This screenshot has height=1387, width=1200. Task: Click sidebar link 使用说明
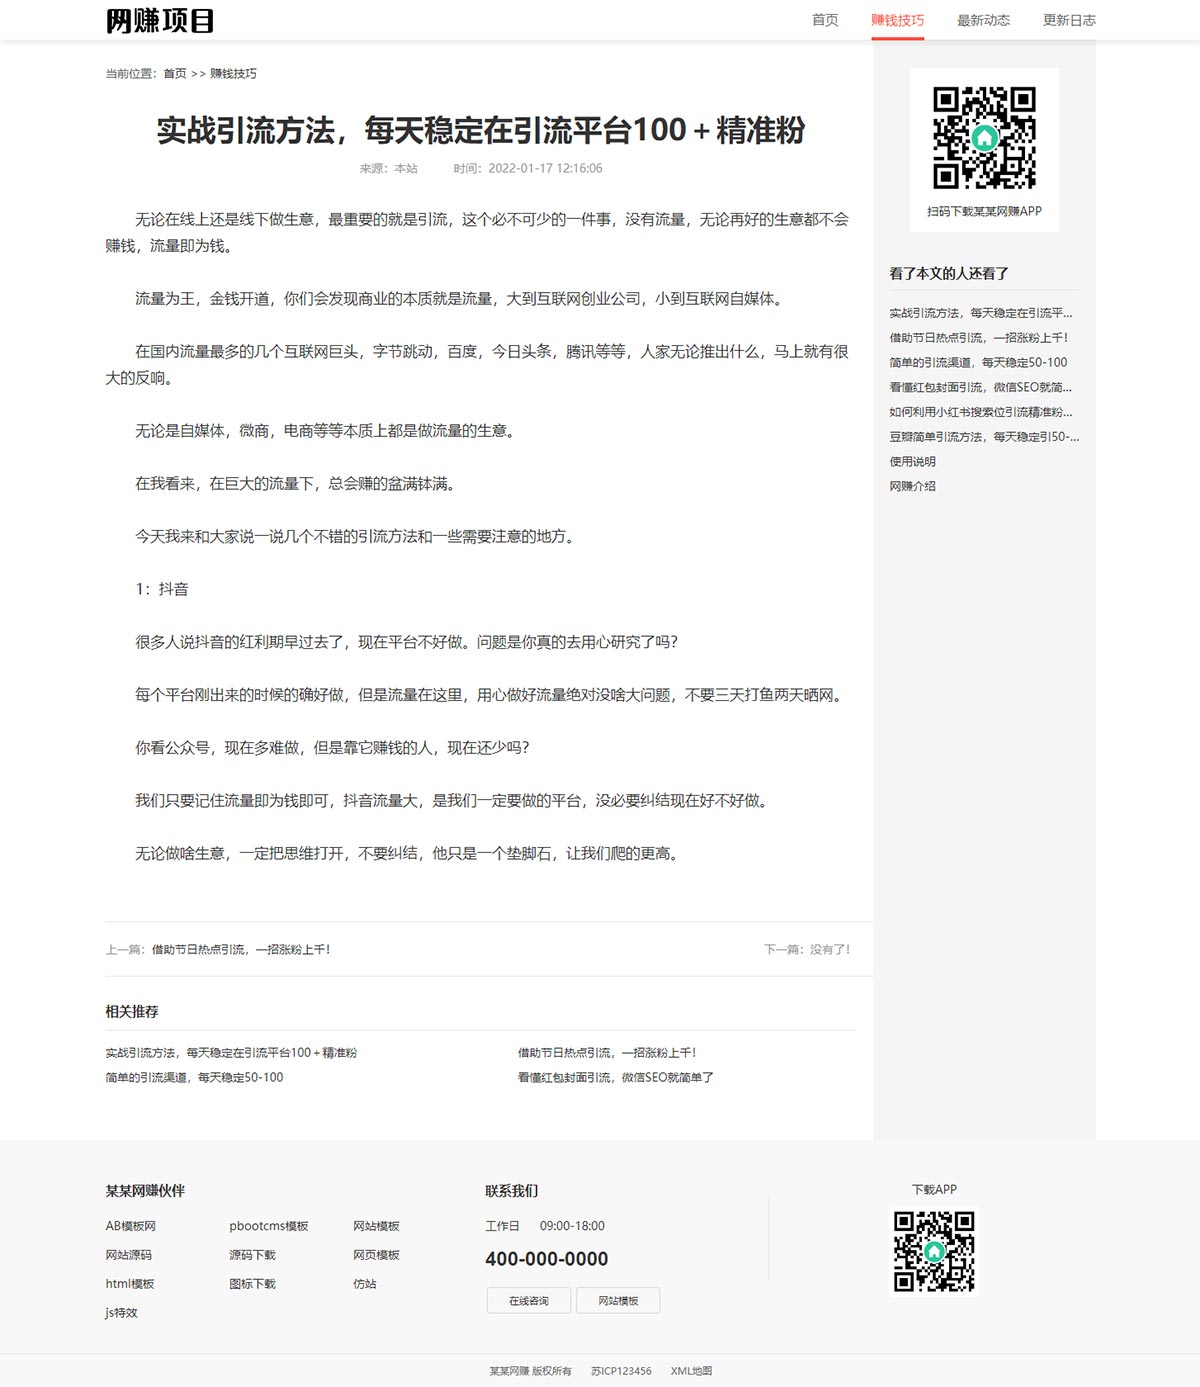(912, 462)
